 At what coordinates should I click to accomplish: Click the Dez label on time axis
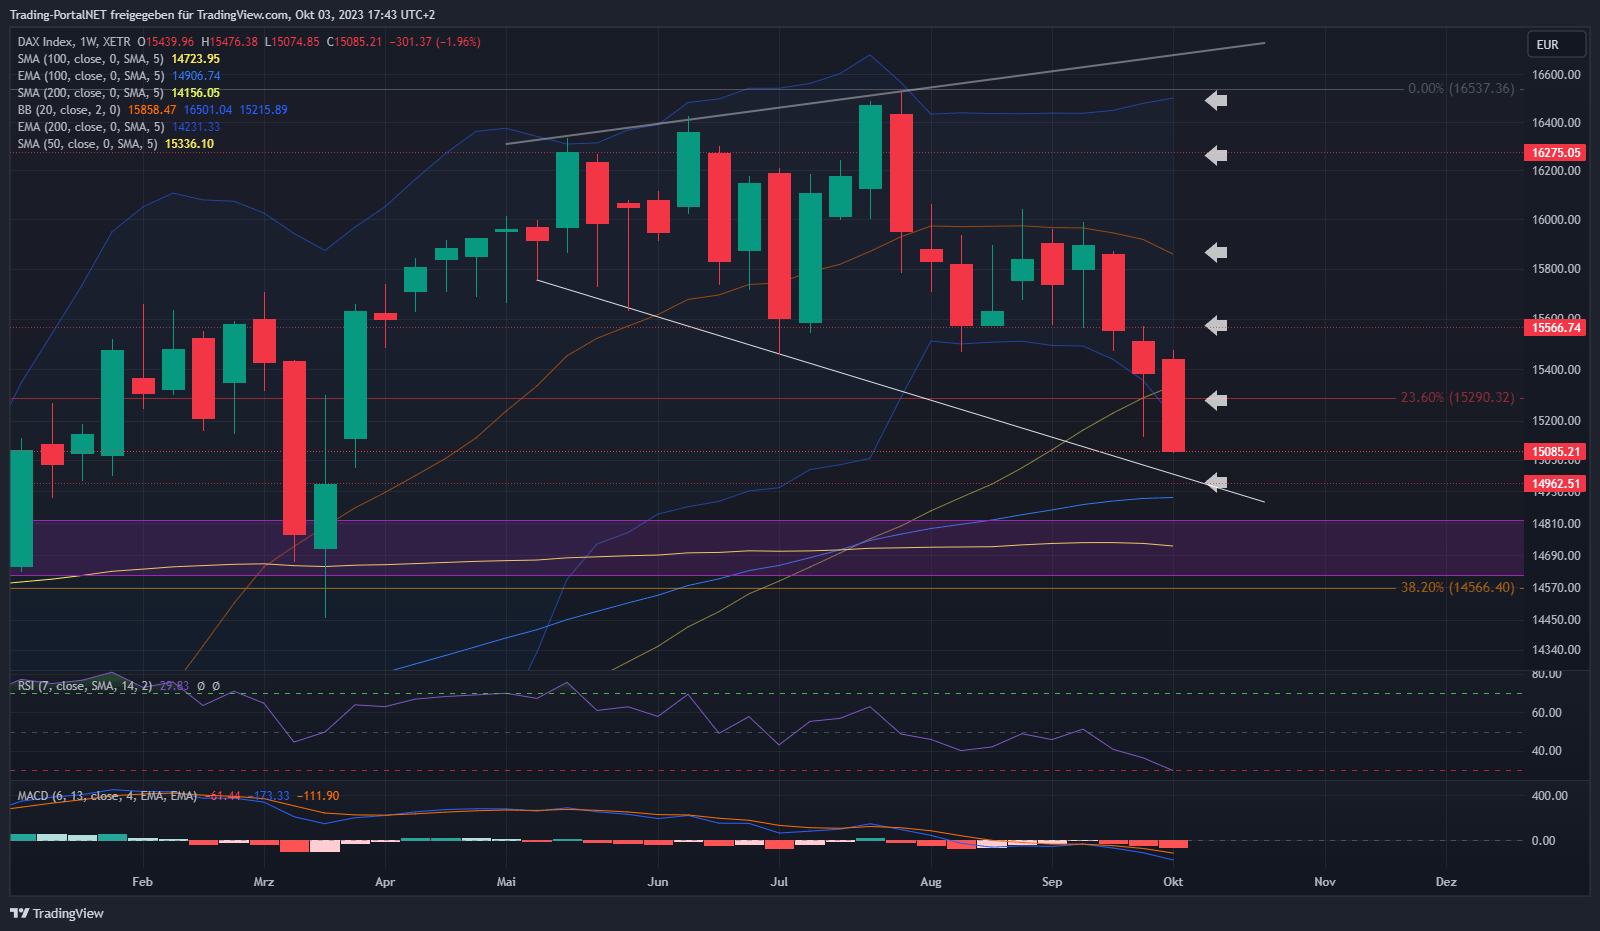pyautogui.click(x=1446, y=882)
